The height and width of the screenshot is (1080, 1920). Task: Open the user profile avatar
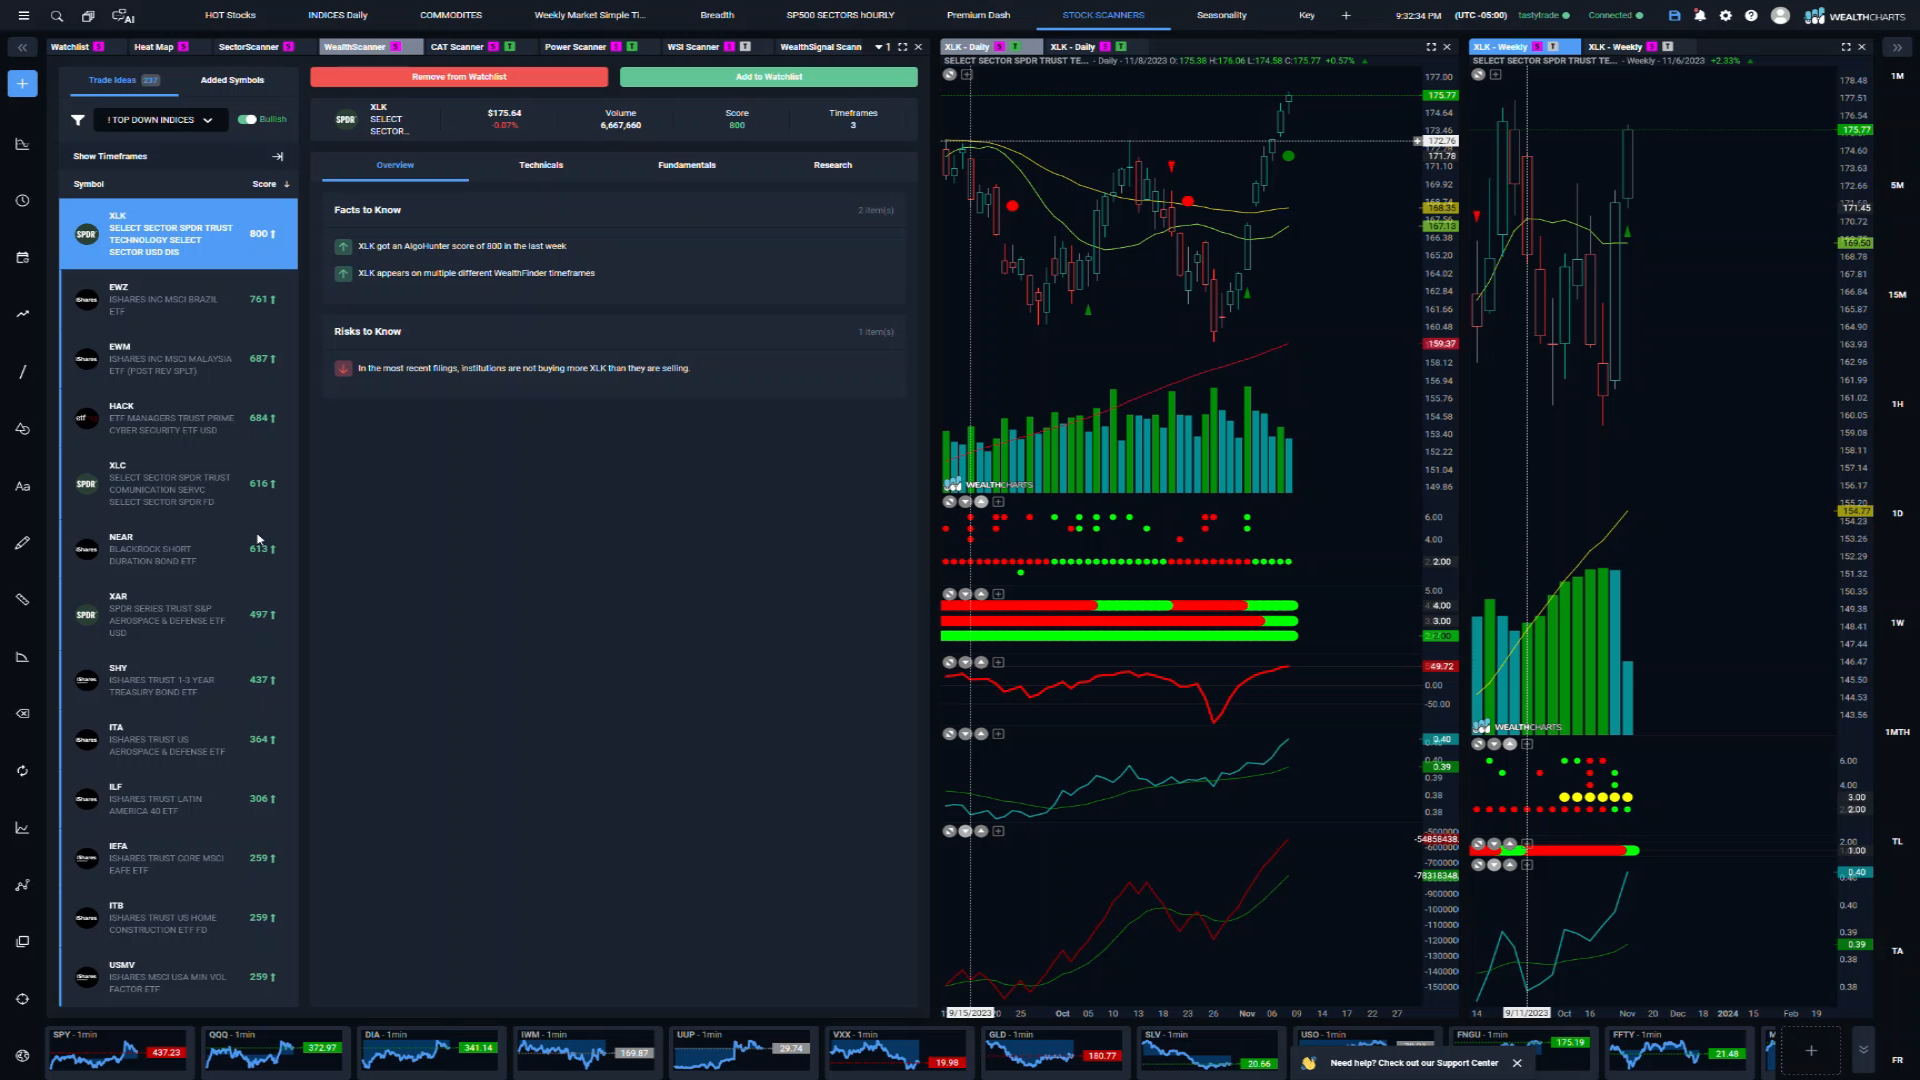point(1780,16)
